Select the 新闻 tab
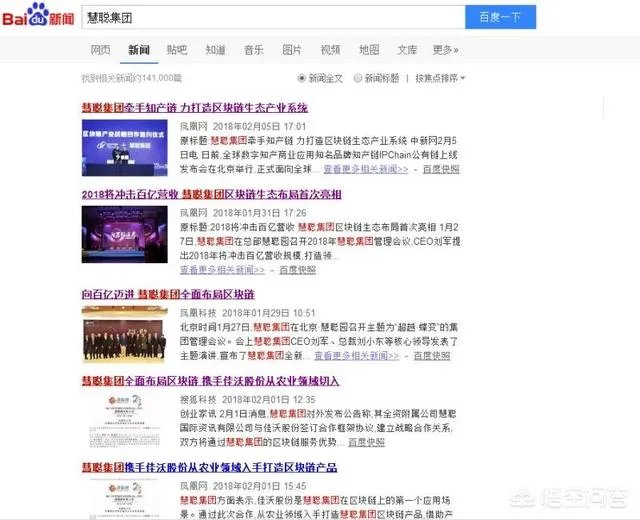The width and height of the screenshot is (640, 520). pos(139,50)
